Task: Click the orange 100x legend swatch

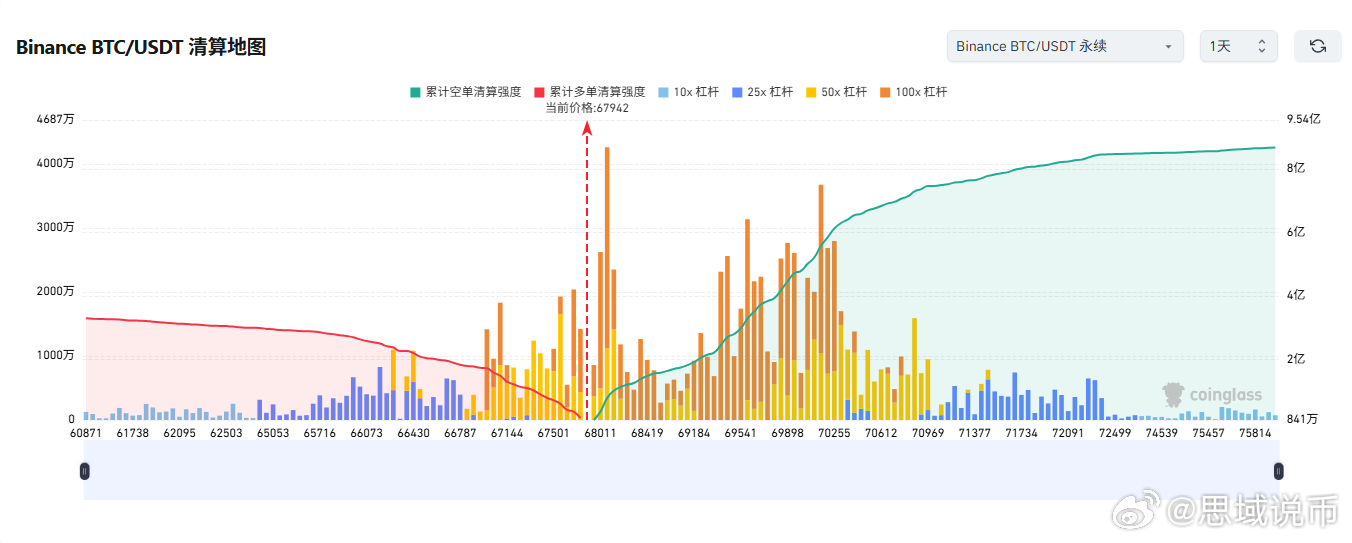Action: [x=885, y=92]
